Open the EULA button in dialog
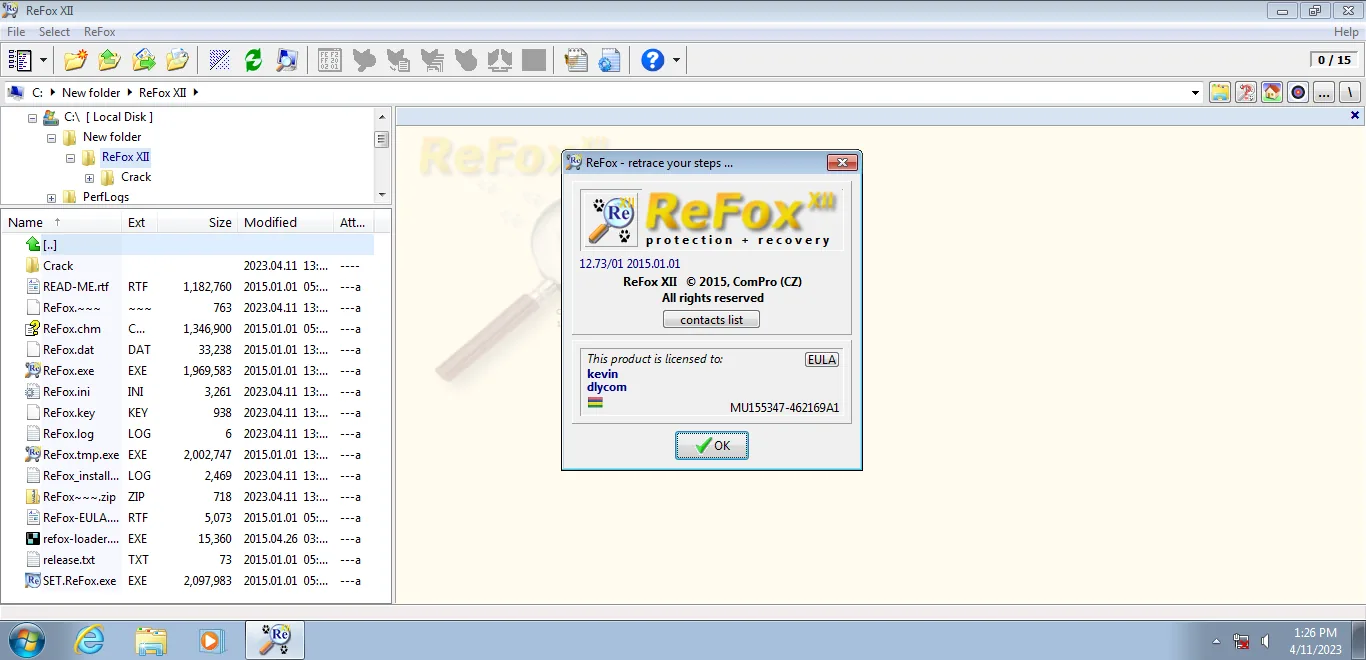1366x660 pixels. pyautogui.click(x=822, y=360)
